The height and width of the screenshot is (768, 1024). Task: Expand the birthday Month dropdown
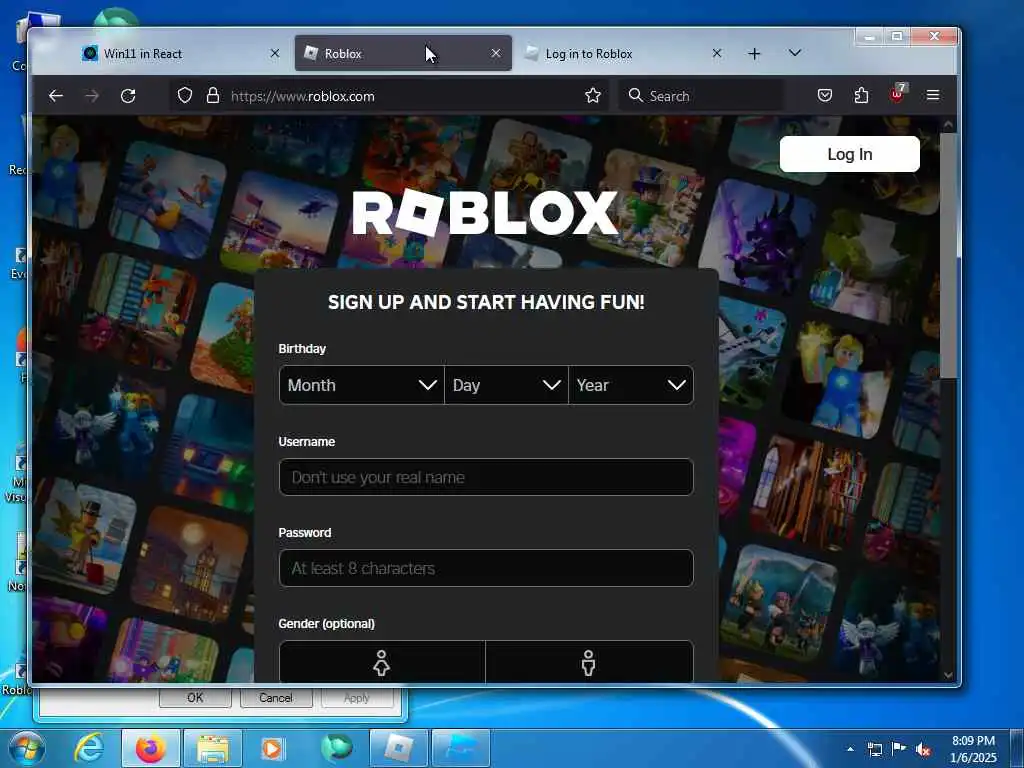(361, 385)
